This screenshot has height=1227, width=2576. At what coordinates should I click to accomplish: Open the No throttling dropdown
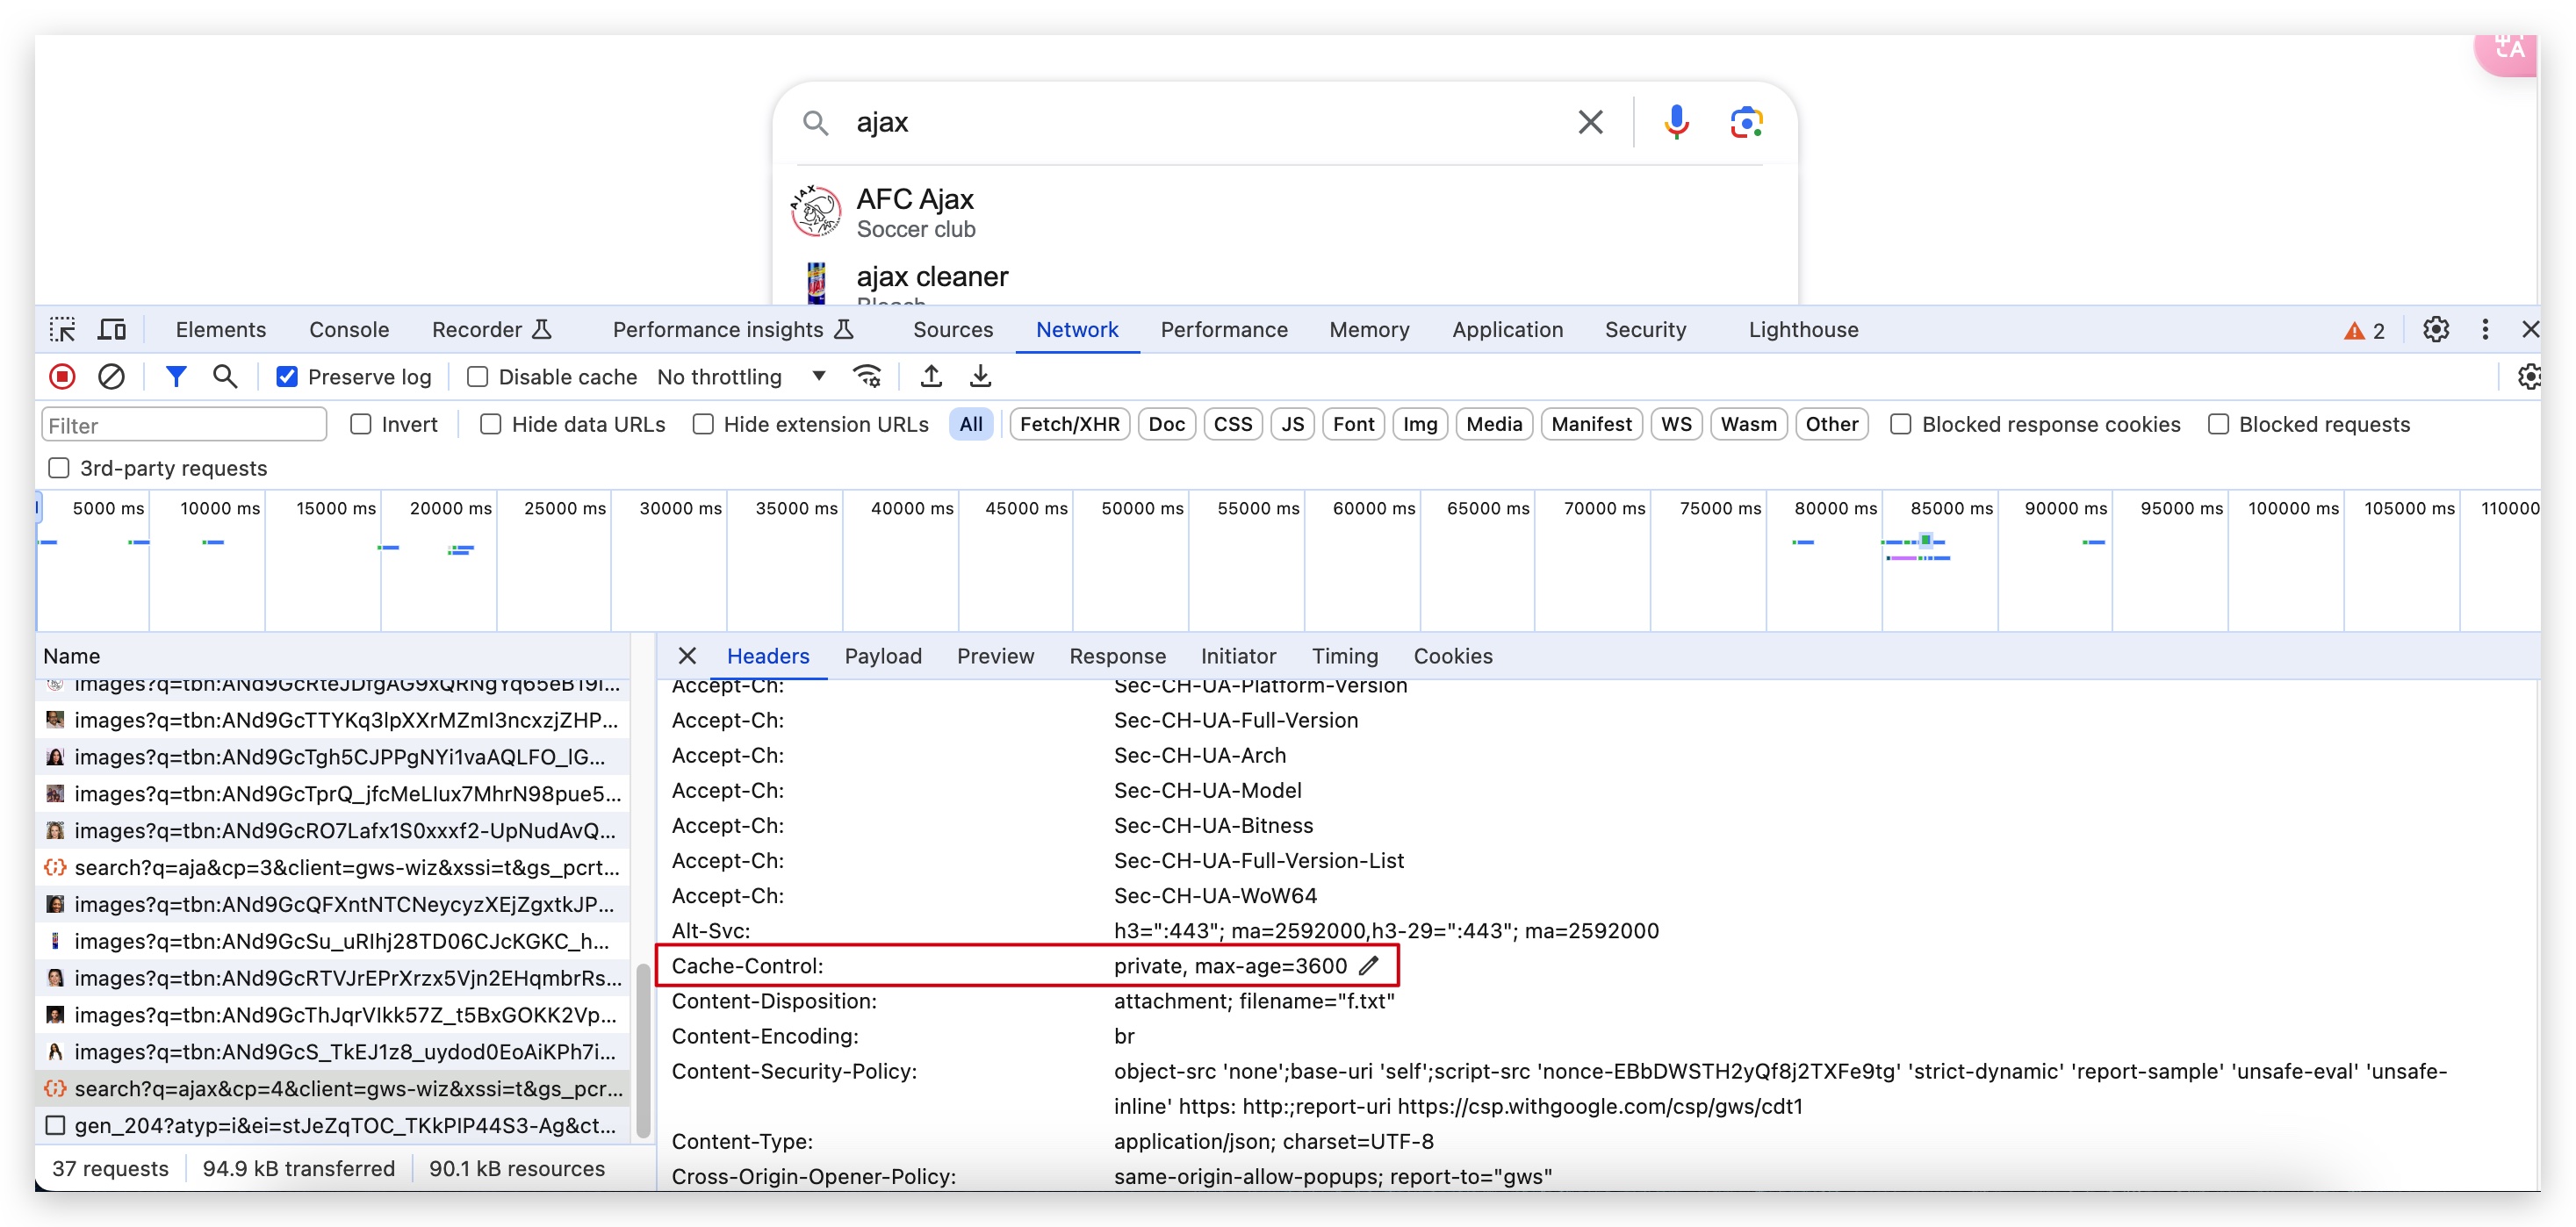(740, 377)
